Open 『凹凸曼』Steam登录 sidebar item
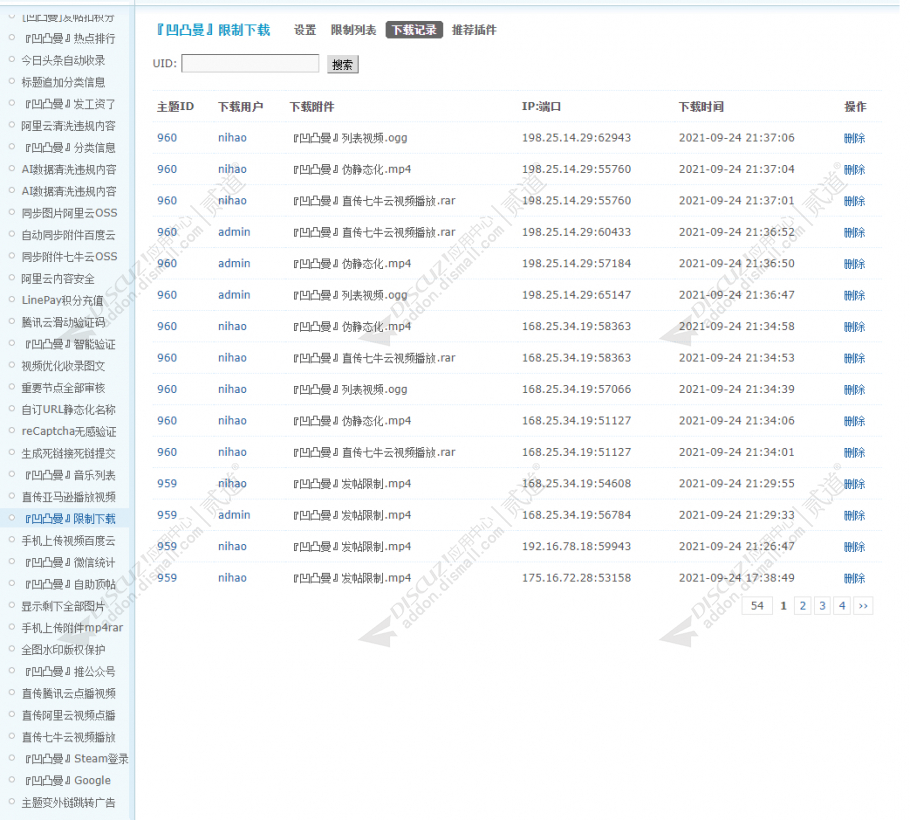 75,759
